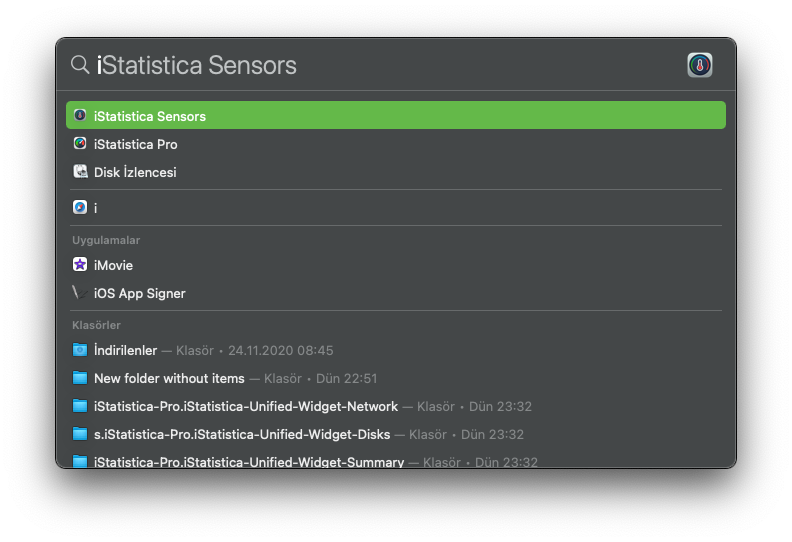Select the iStatistica Sensors top result
792x542 pixels.
(395, 116)
